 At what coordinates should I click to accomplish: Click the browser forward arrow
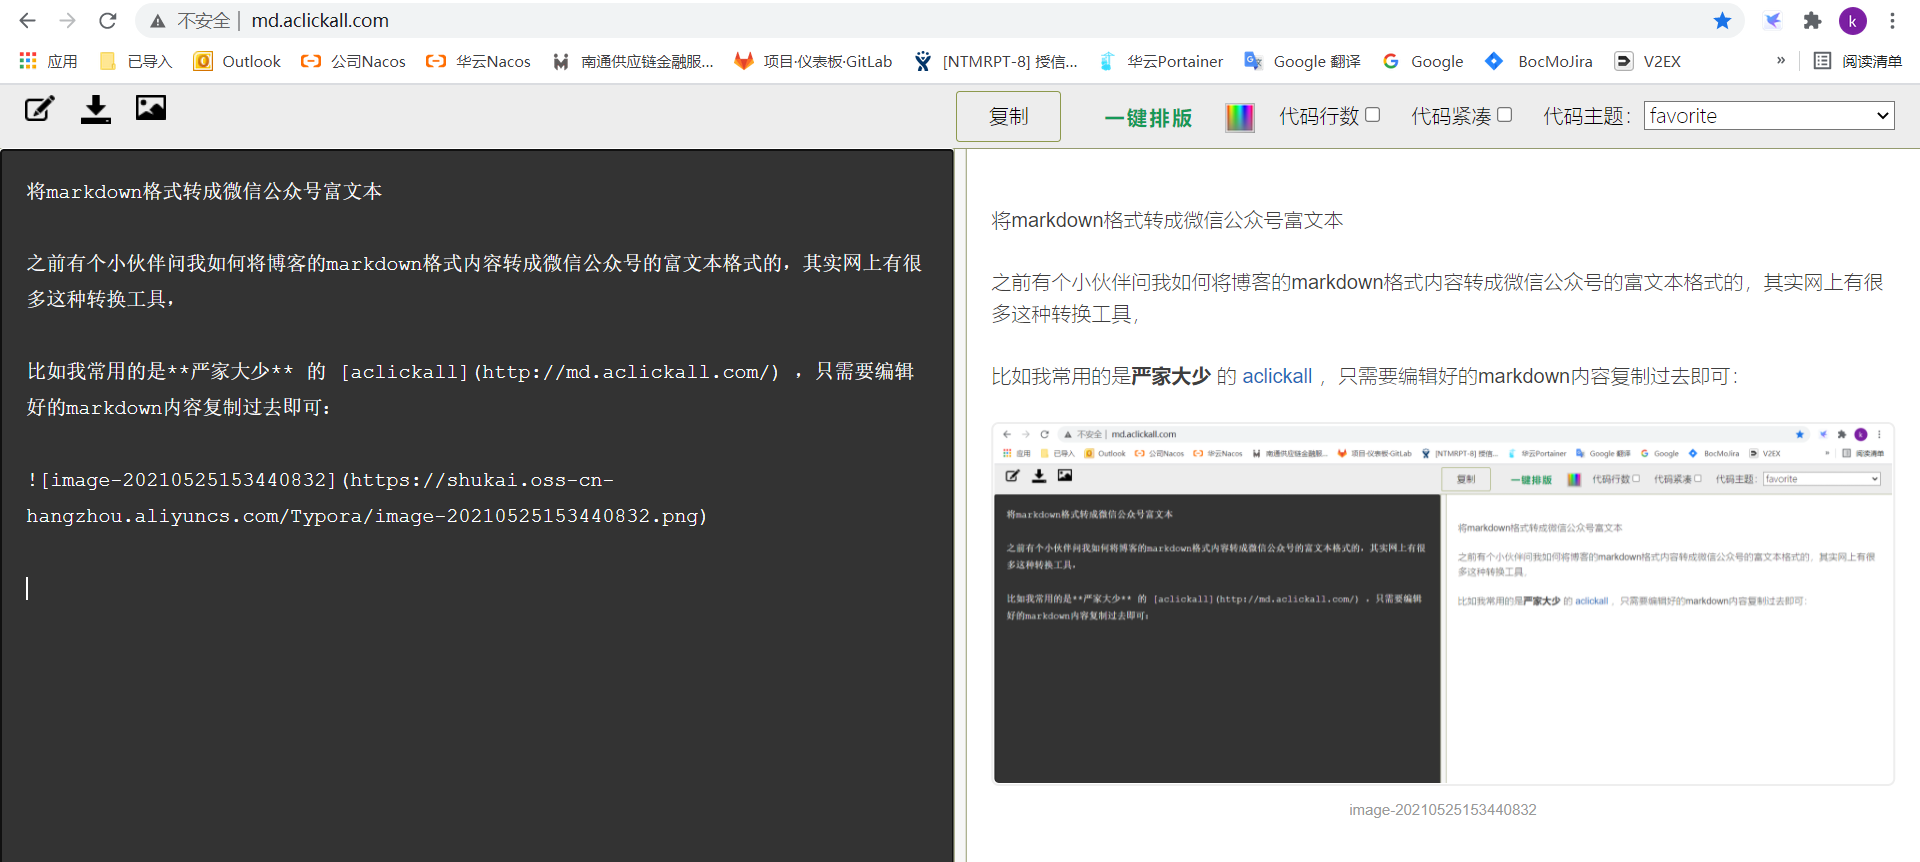tap(67, 20)
